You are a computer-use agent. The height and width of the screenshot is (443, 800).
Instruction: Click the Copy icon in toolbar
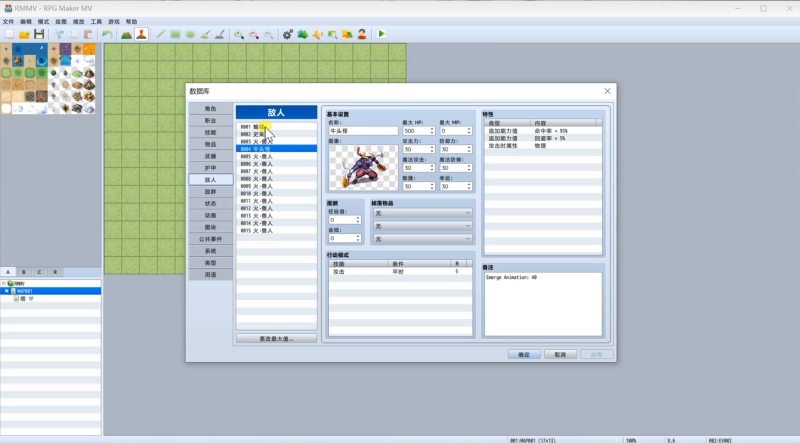point(74,34)
